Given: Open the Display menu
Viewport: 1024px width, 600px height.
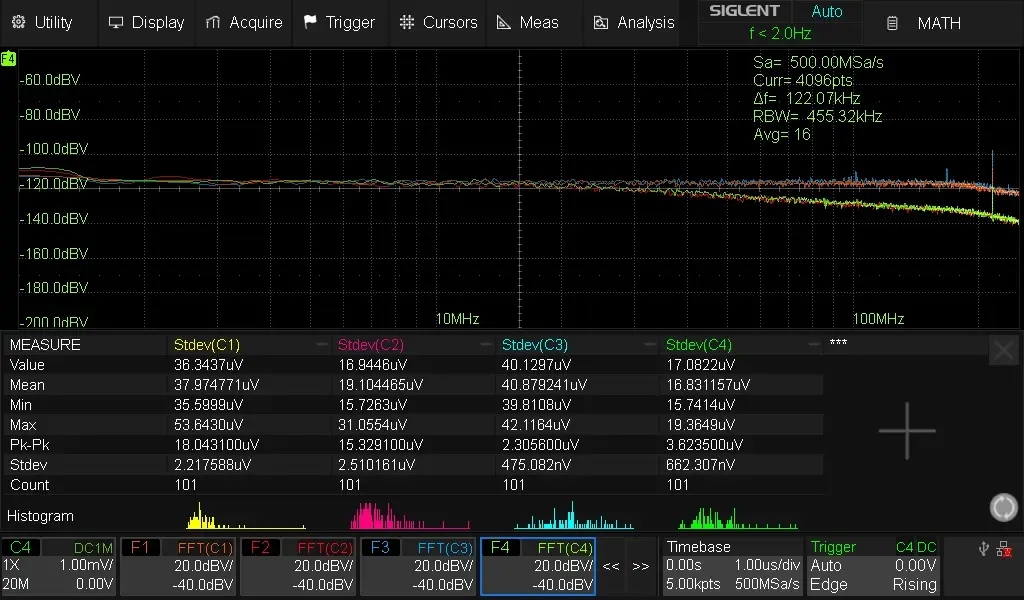Looking at the screenshot, I should (147, 22).
